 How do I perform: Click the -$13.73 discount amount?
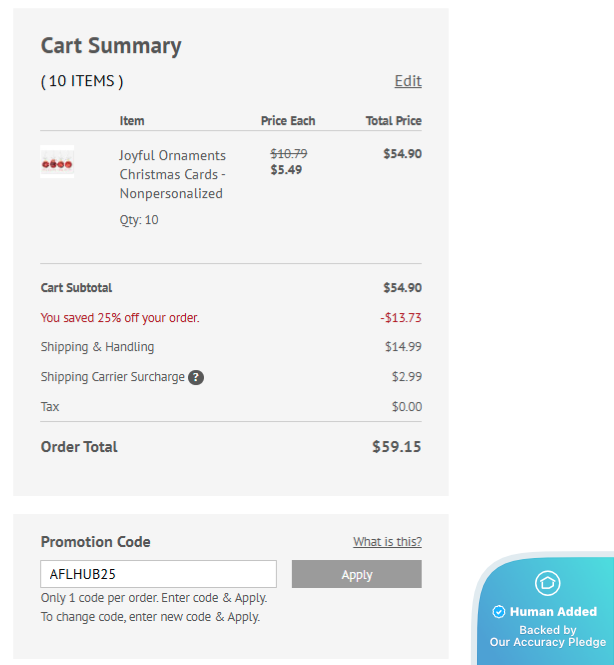[401, 318]
